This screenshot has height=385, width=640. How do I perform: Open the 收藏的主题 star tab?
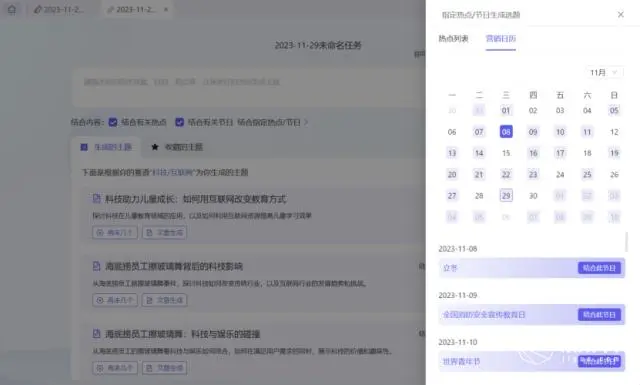177,147
